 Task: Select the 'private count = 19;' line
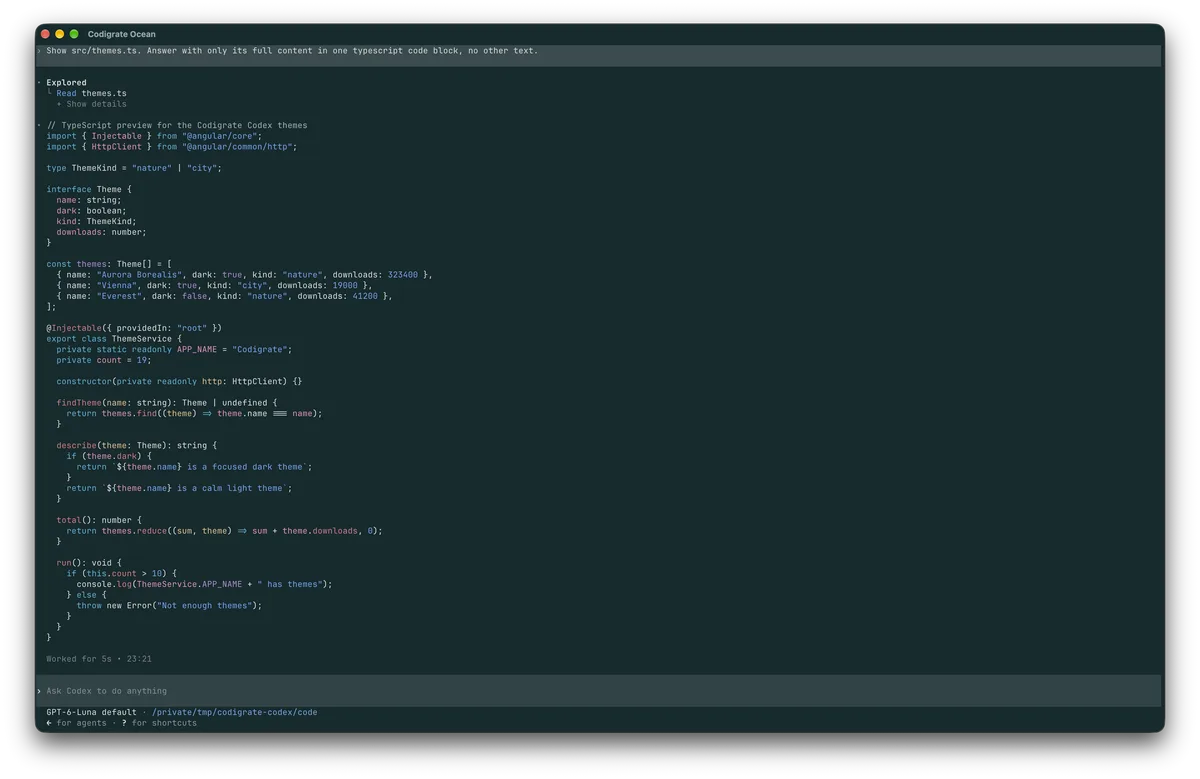[104, 360]
